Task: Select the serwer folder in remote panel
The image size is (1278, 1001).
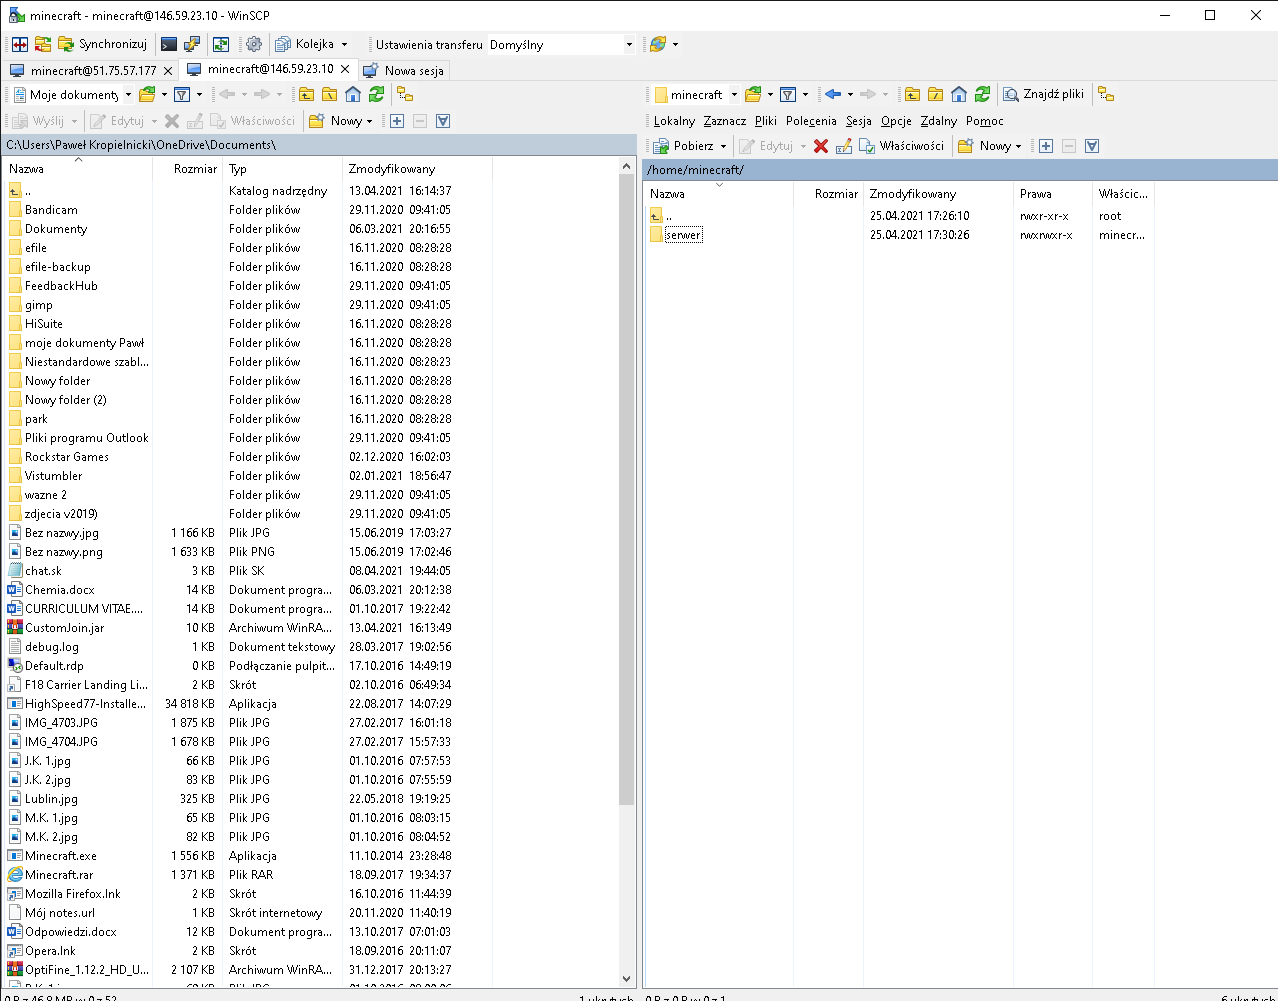Action: point(683,235)
